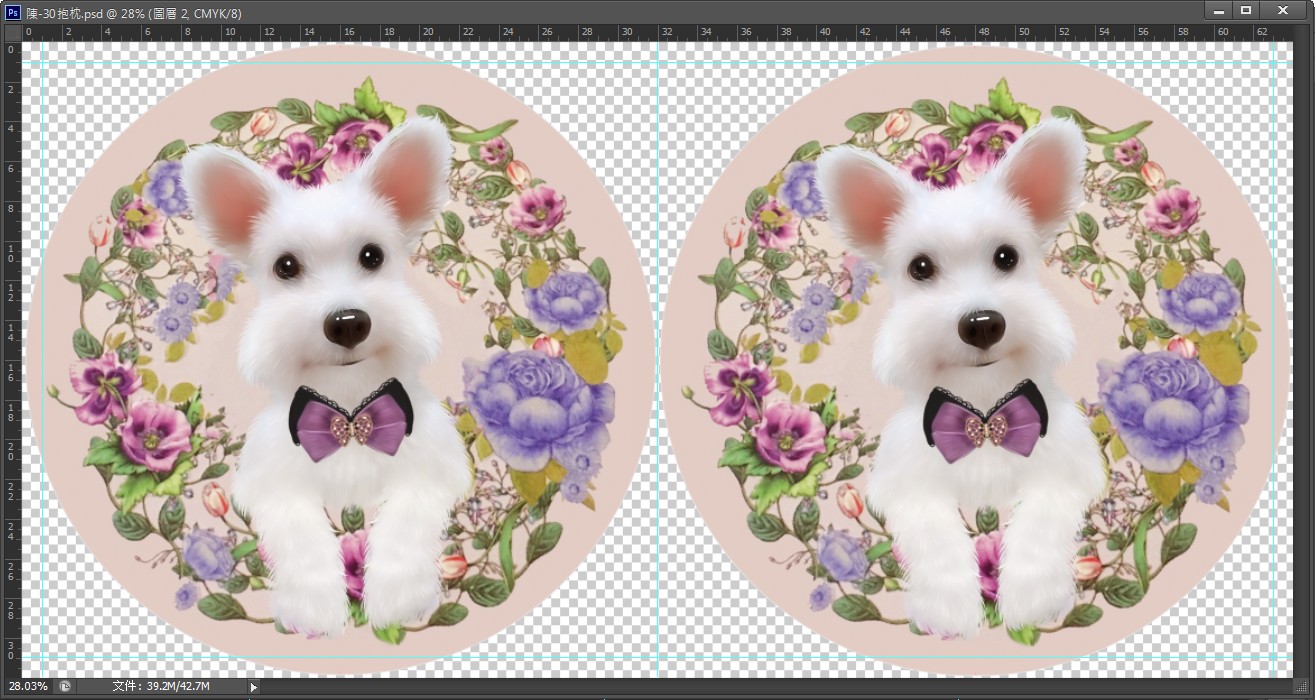1315x700 pixels.
Task: Click the 32 mark on horizontal ruler
Action: click(x=666, y=32)
